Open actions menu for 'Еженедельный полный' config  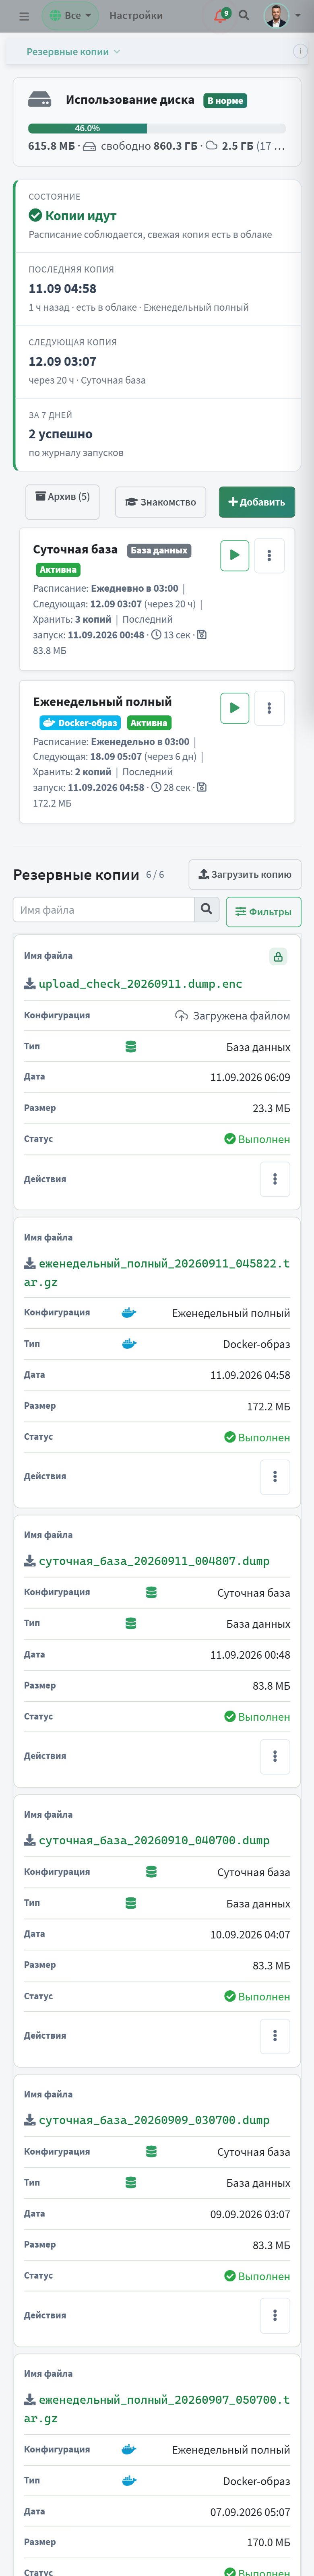pos(269,708)
